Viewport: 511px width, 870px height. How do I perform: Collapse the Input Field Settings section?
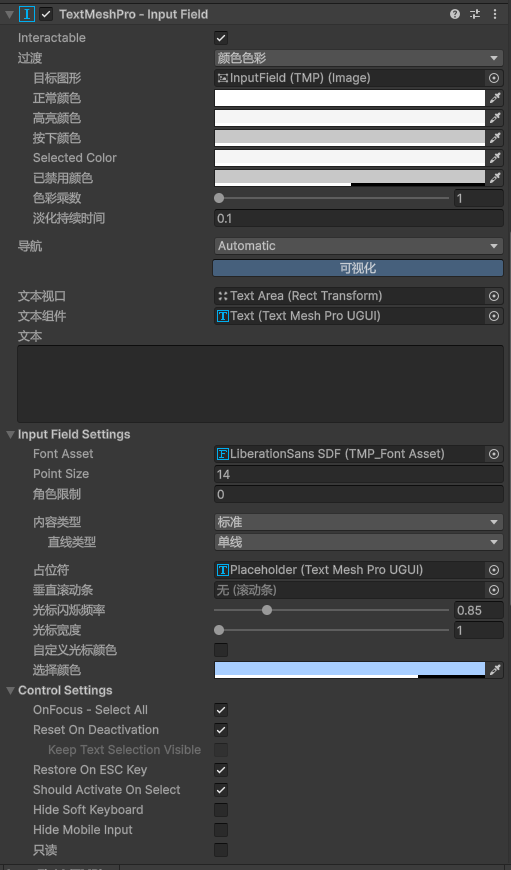tap(10, 434)
